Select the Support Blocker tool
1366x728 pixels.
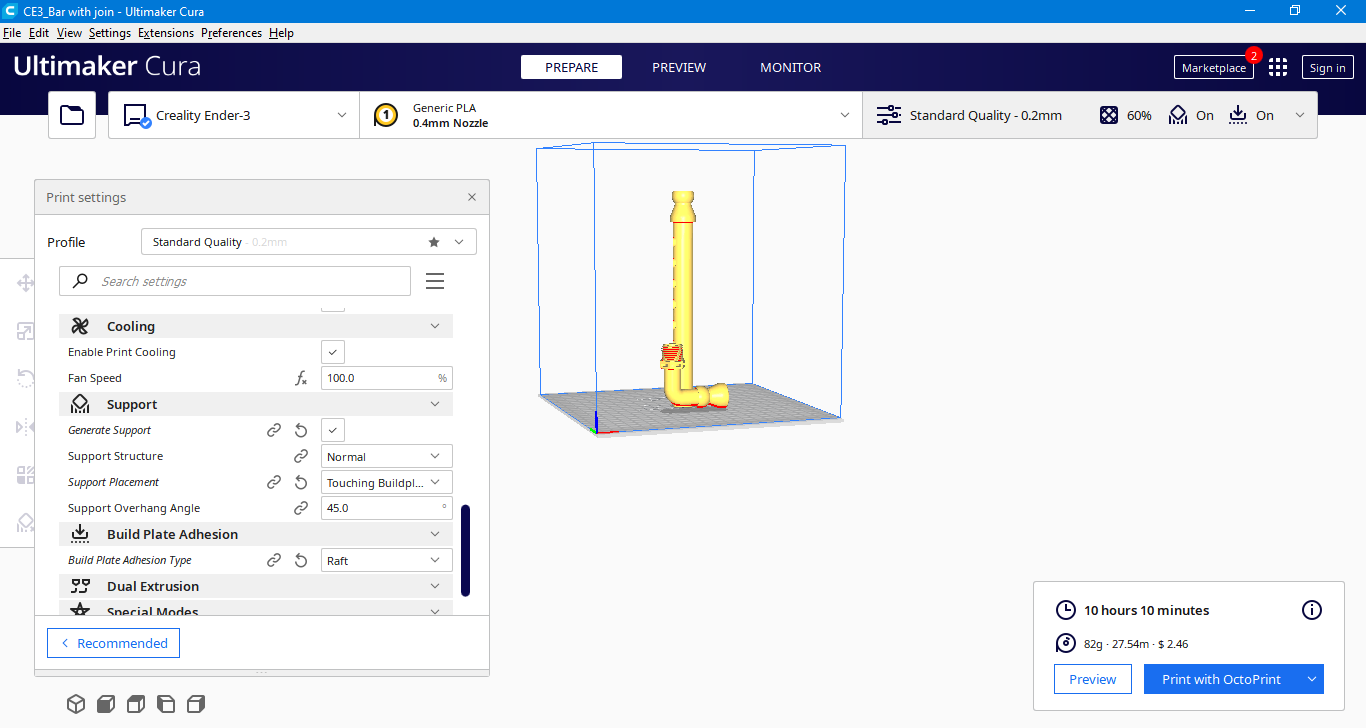[26, 523]
